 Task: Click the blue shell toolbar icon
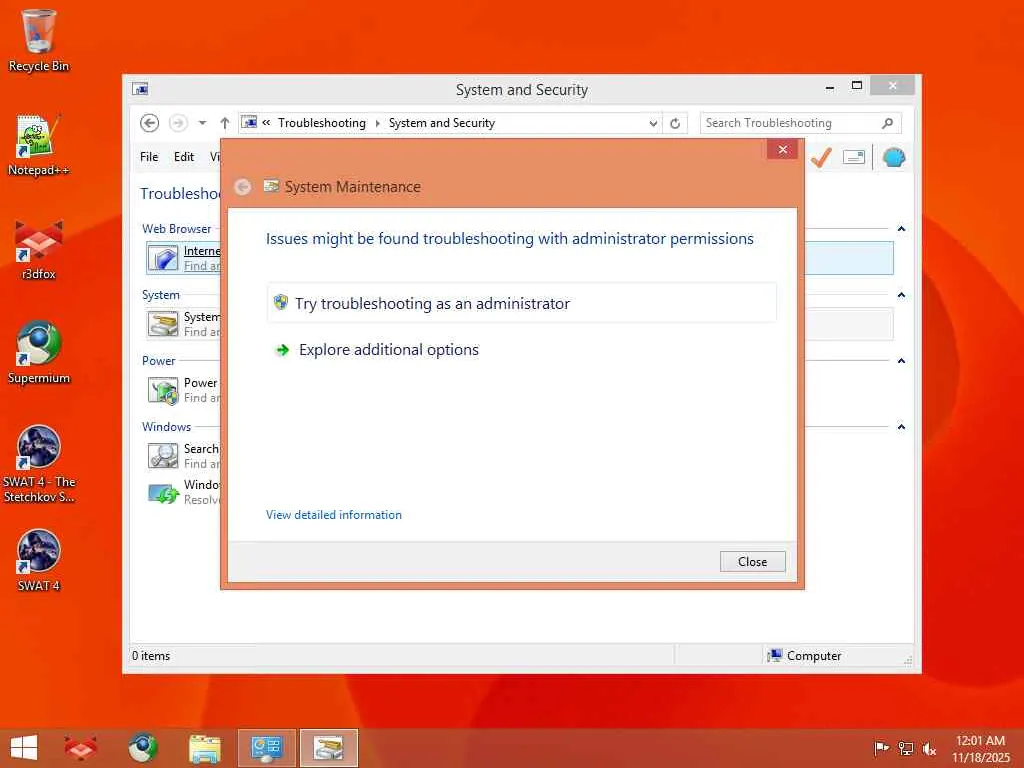(893, 157)
